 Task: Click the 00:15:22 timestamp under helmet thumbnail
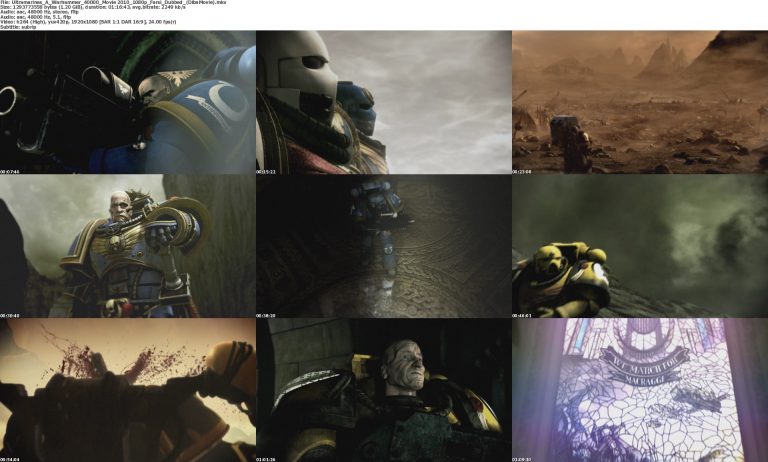pyautogui.click(x=266, y=172)
